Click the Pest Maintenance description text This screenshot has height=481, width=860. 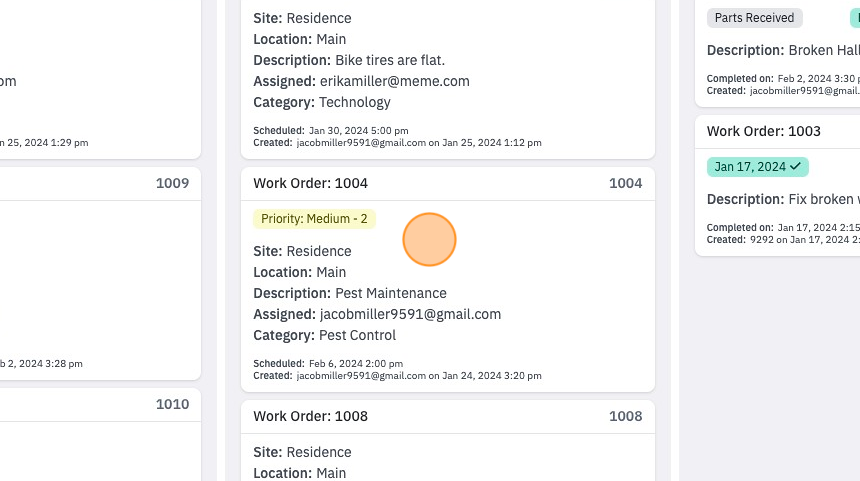(x=391, y=293)
